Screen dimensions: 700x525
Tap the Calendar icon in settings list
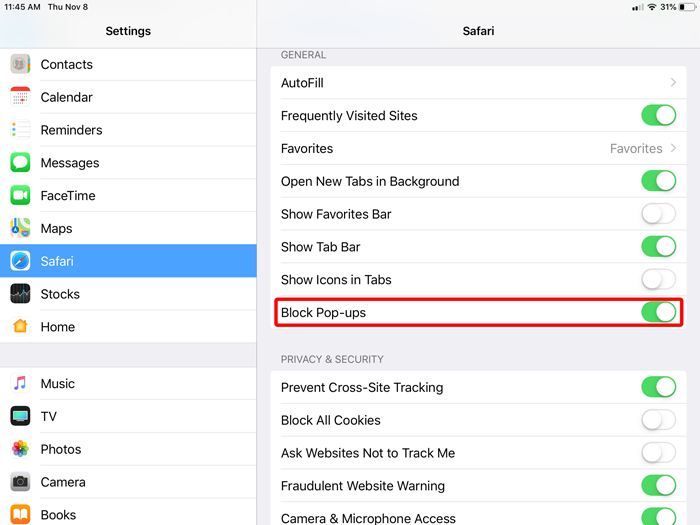pyautogui.click(x=20, y=97)
